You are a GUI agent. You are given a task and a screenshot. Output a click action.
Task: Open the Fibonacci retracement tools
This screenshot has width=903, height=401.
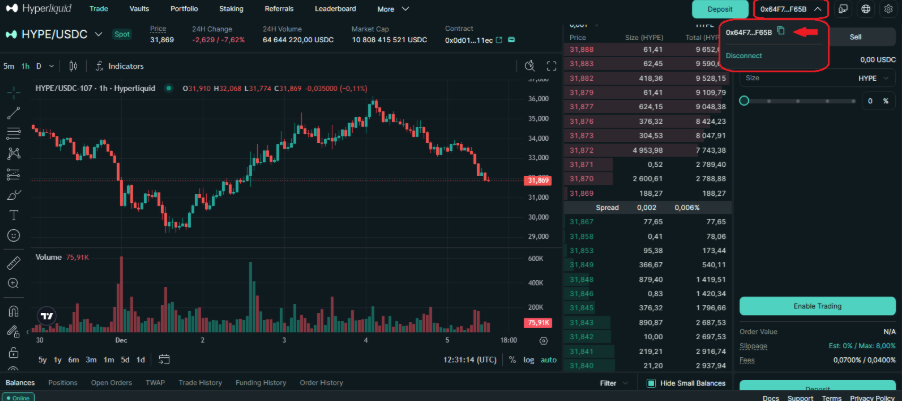(13, 134)
